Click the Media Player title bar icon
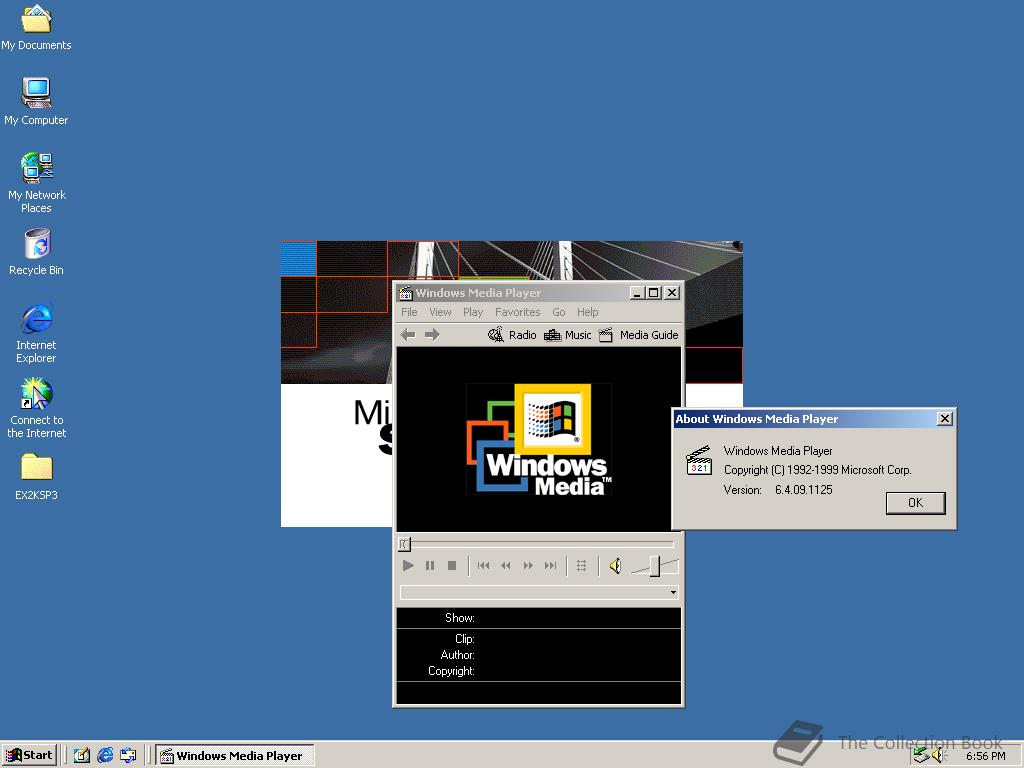 point(406,293)
